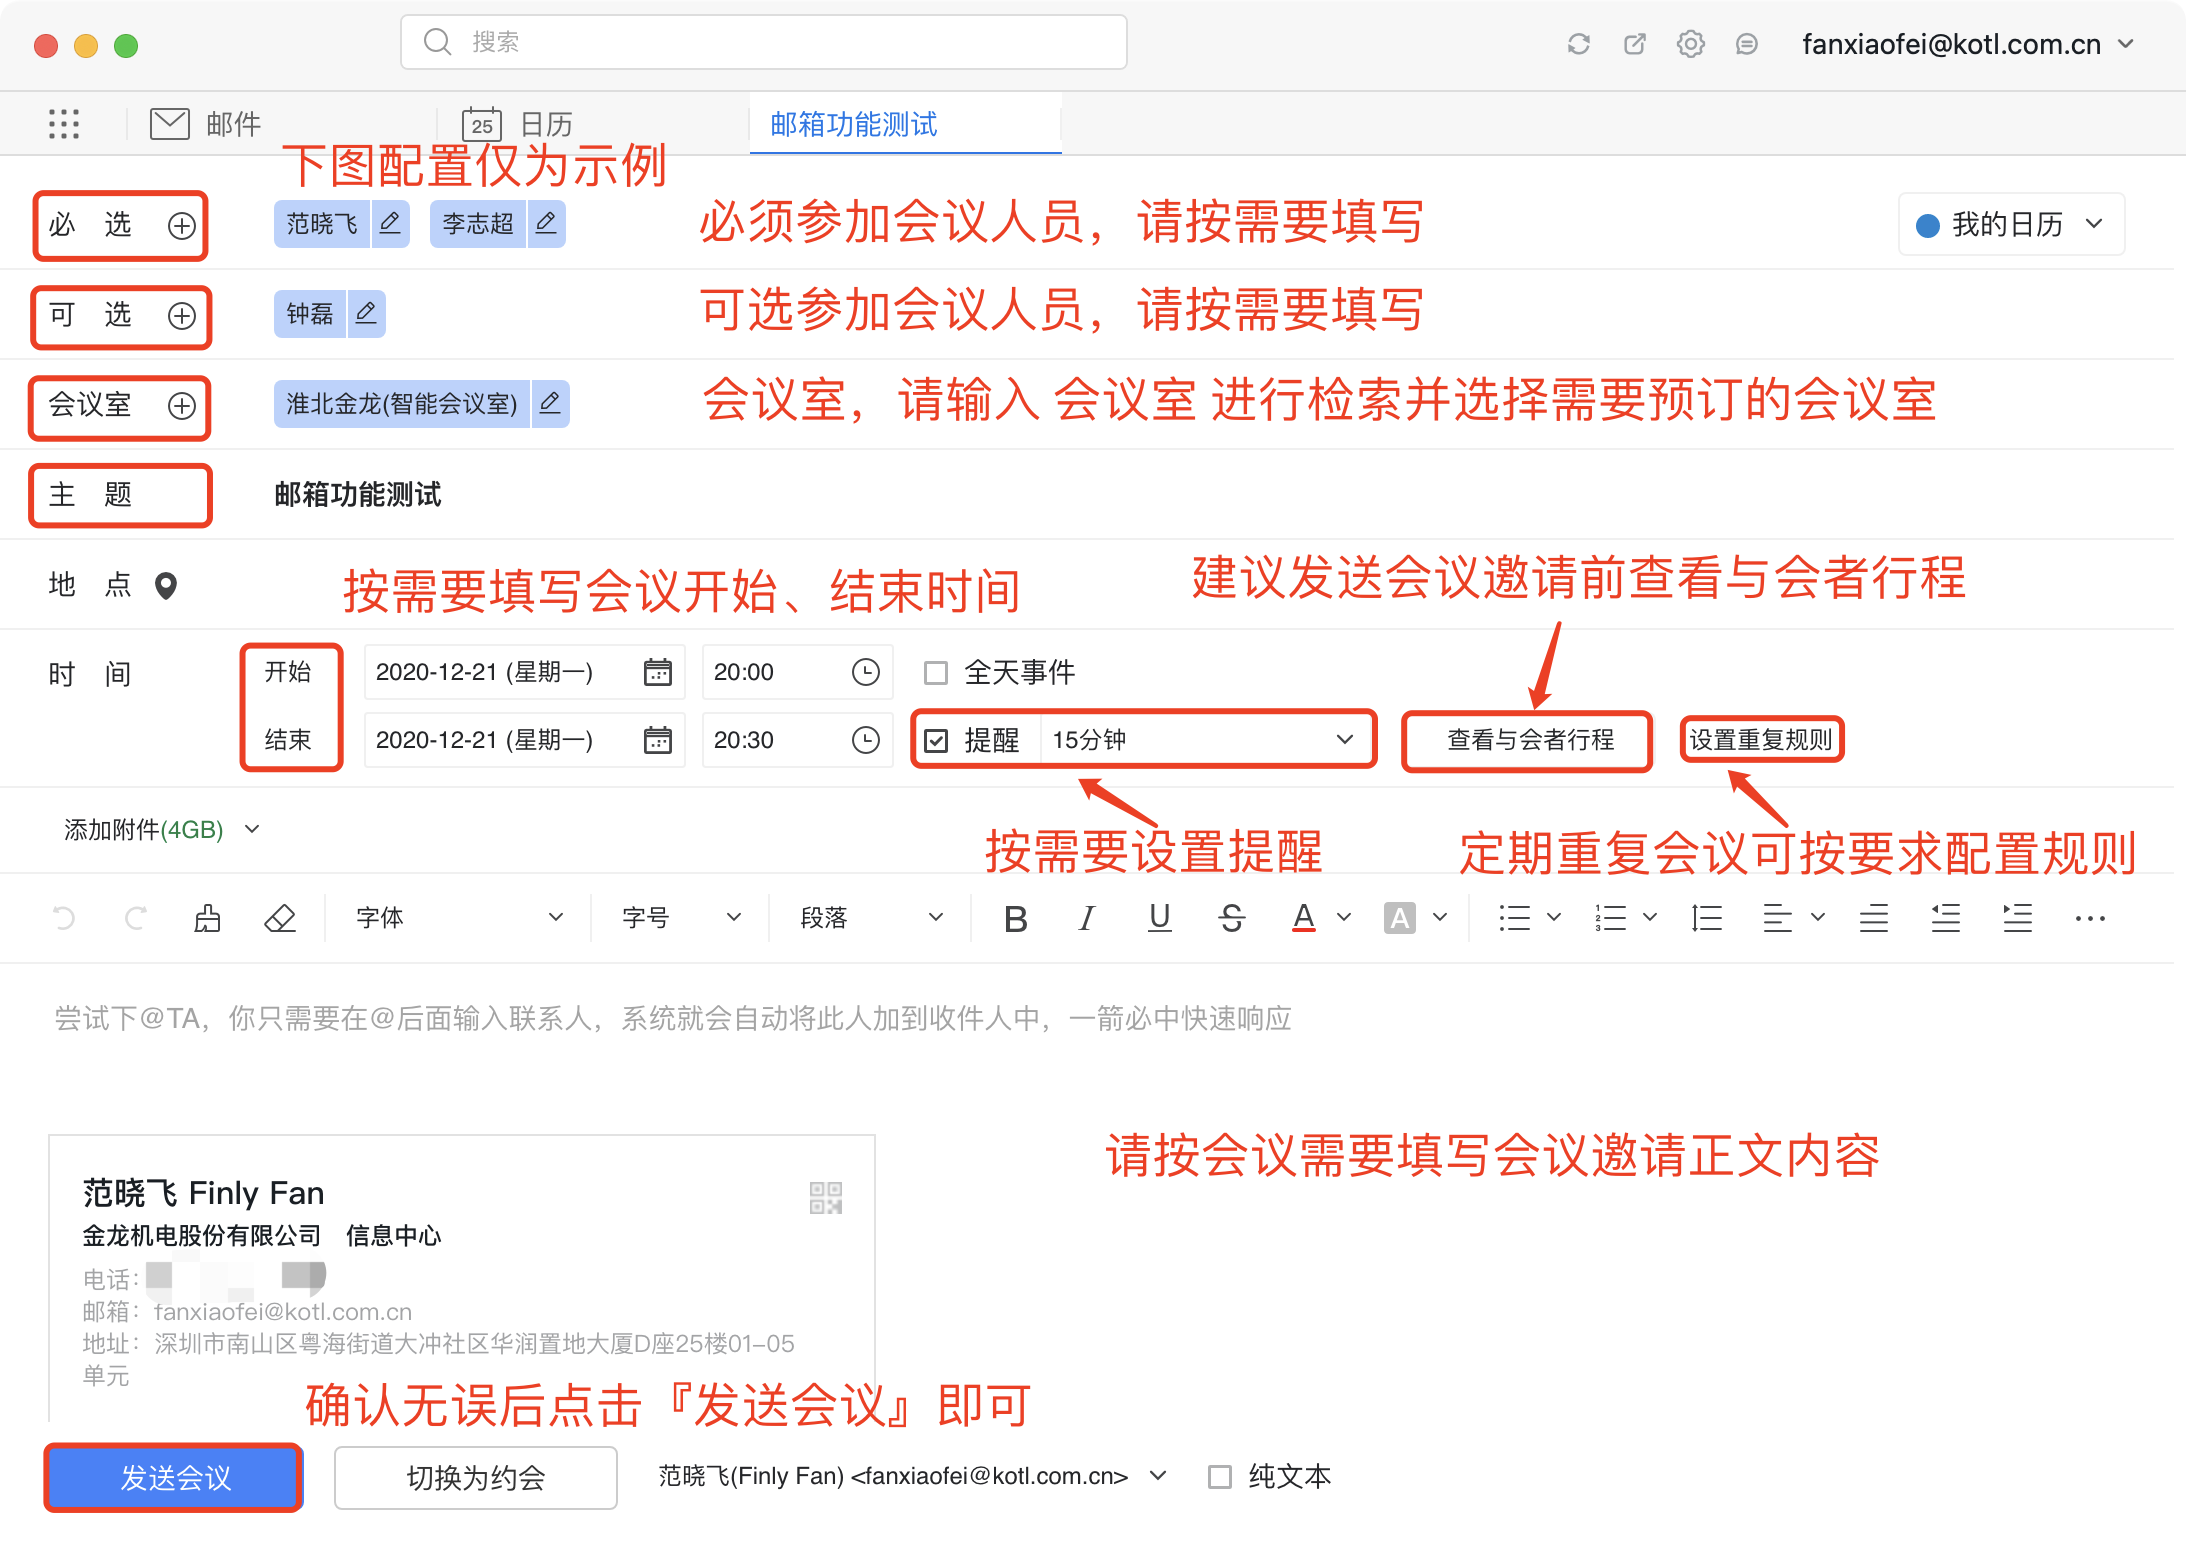2186x1542 pixels.
Task: Edit attendee 李志超 pencil icon
Action: click(x=546, y=223)
